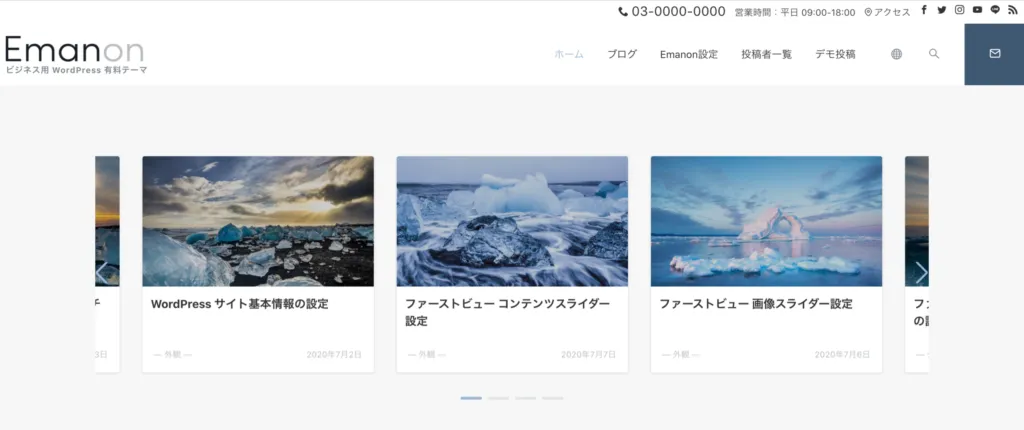
Task: Open the アクセス link with map pin
Action: pyautogui.click(x=887, y=12)
